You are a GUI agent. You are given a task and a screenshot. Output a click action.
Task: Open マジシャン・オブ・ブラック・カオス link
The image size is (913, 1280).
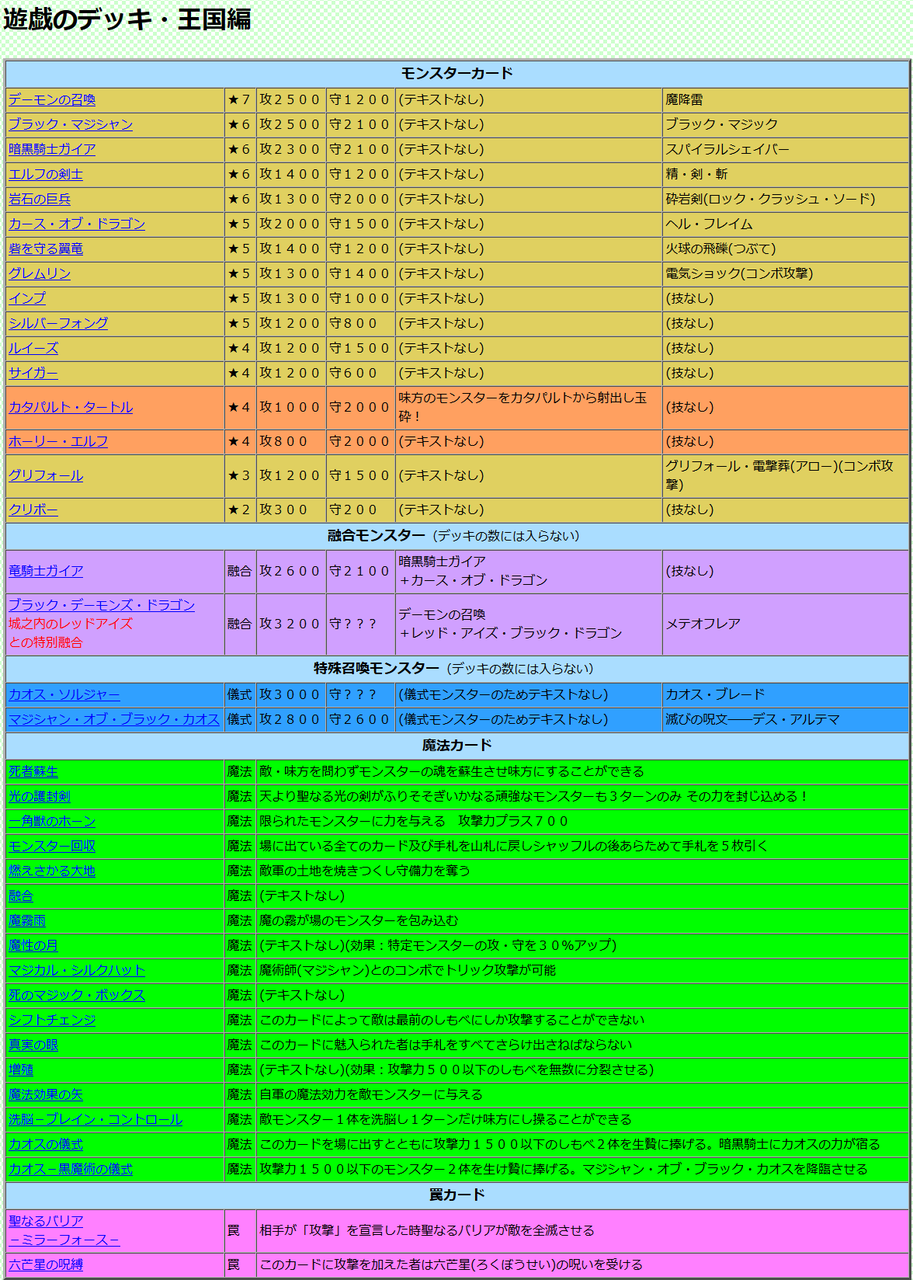(x=114, y=720)
